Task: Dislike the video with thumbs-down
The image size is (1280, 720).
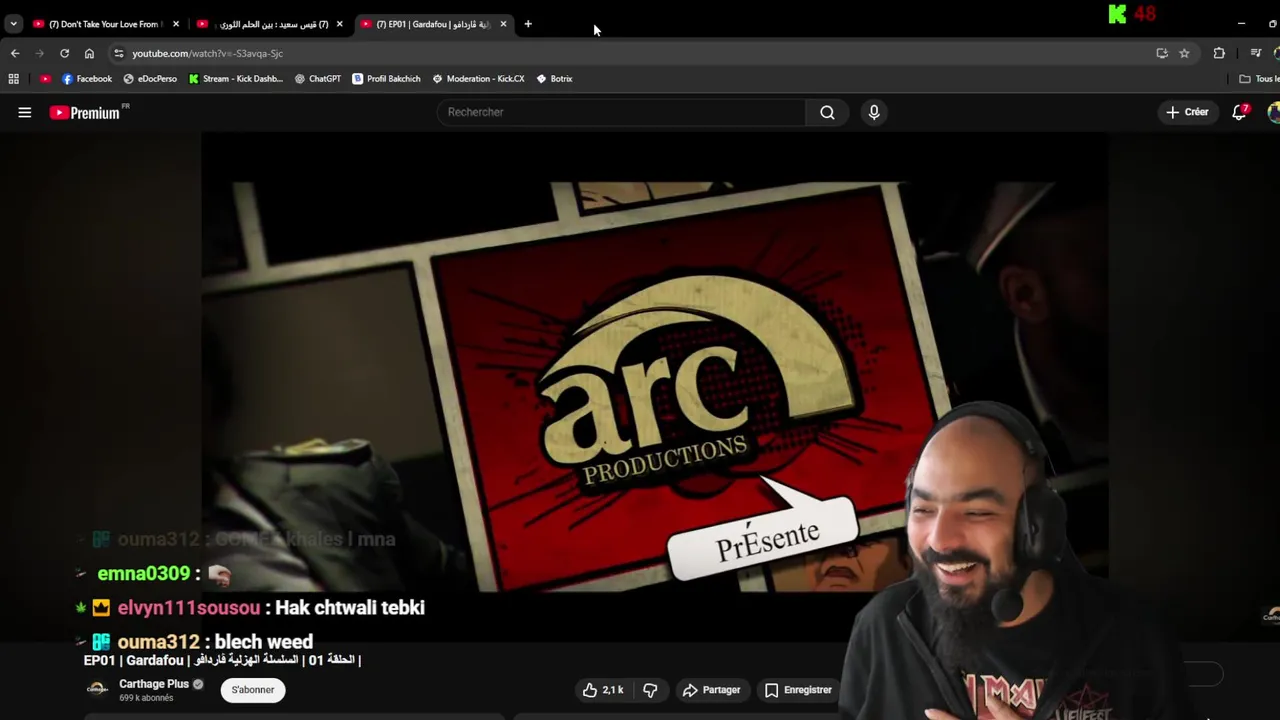Action: coord(650,690)
